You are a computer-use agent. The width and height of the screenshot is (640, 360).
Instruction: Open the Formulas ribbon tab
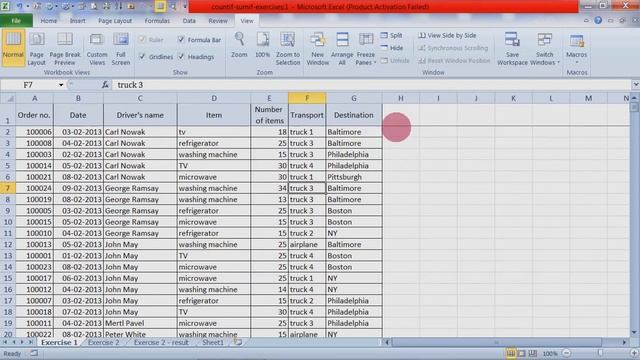click(x=157, y=20)
